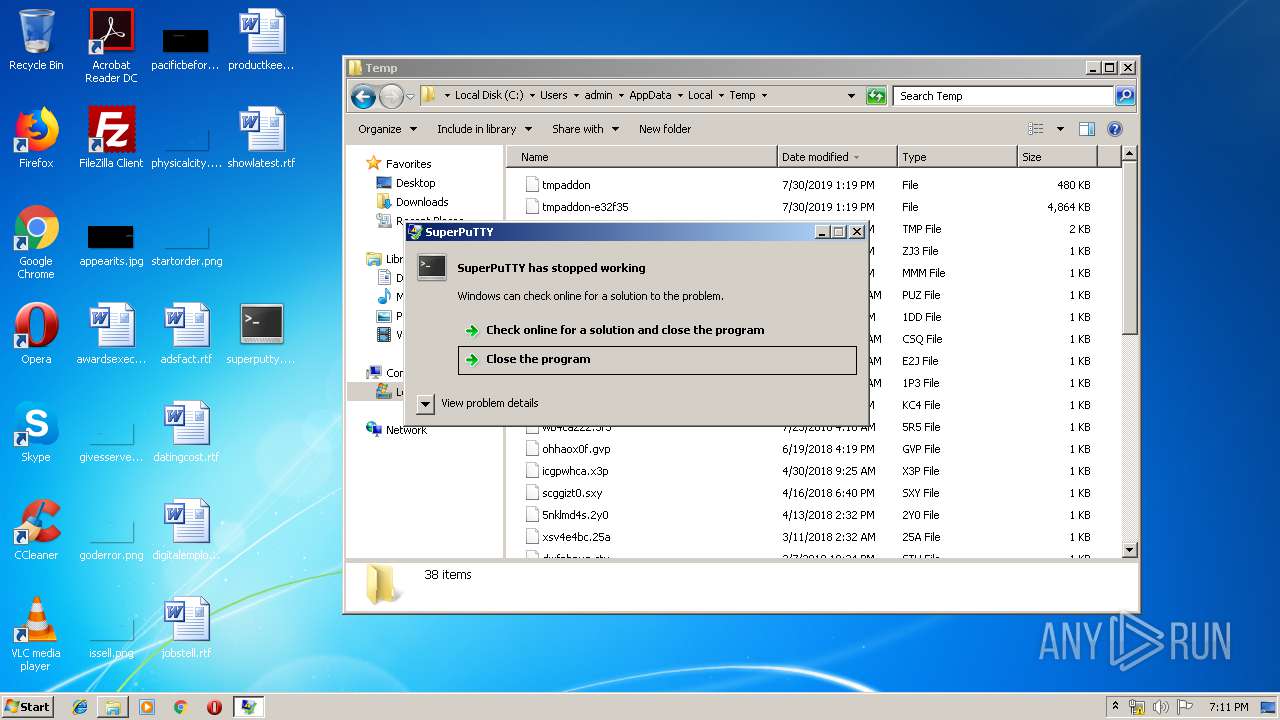Click Explorer refresh address button
Image resolution: width=1280 pixels, height=720 pixels.
pos(876,96)
